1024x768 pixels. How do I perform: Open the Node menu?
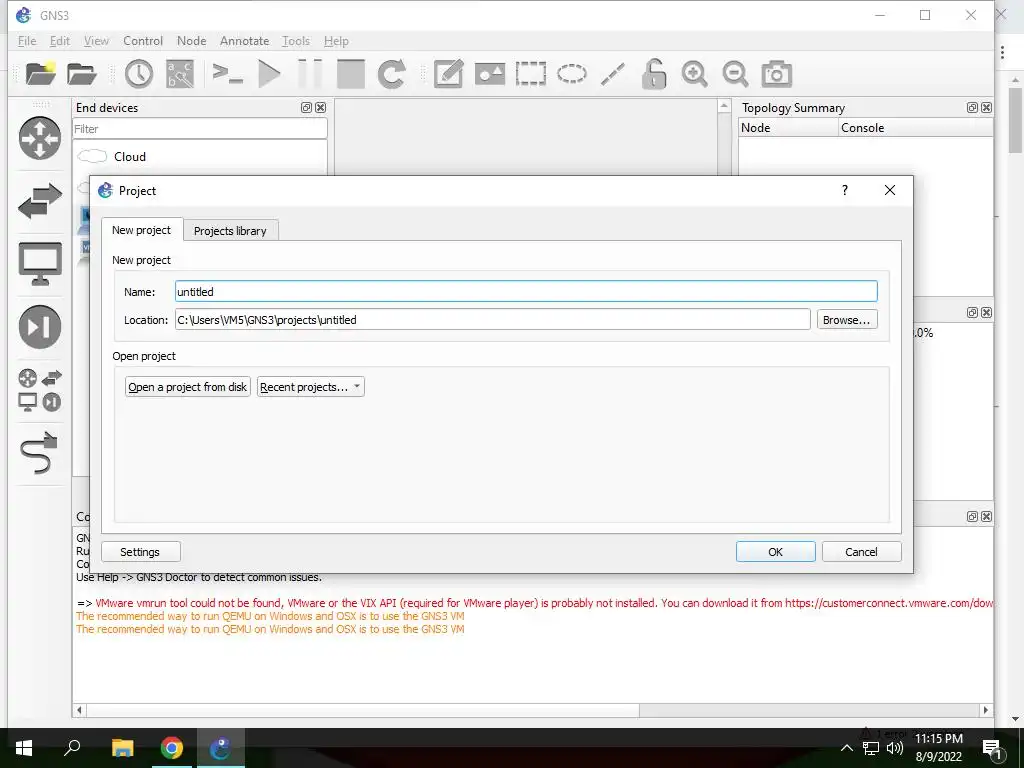tap(191, 40)
